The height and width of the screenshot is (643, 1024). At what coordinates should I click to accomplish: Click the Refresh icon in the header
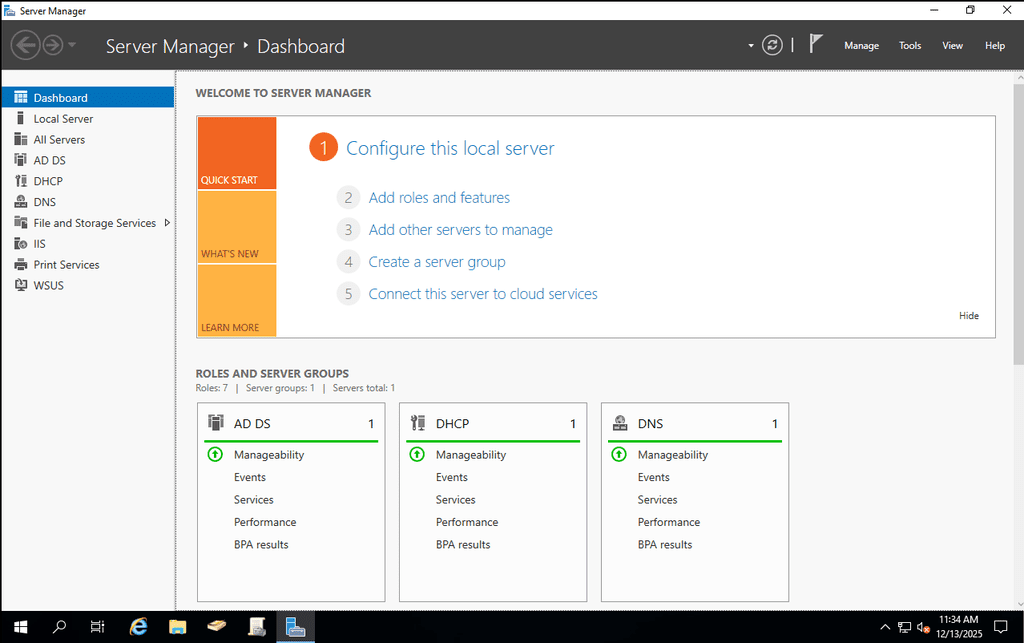[x=772, y=45]
